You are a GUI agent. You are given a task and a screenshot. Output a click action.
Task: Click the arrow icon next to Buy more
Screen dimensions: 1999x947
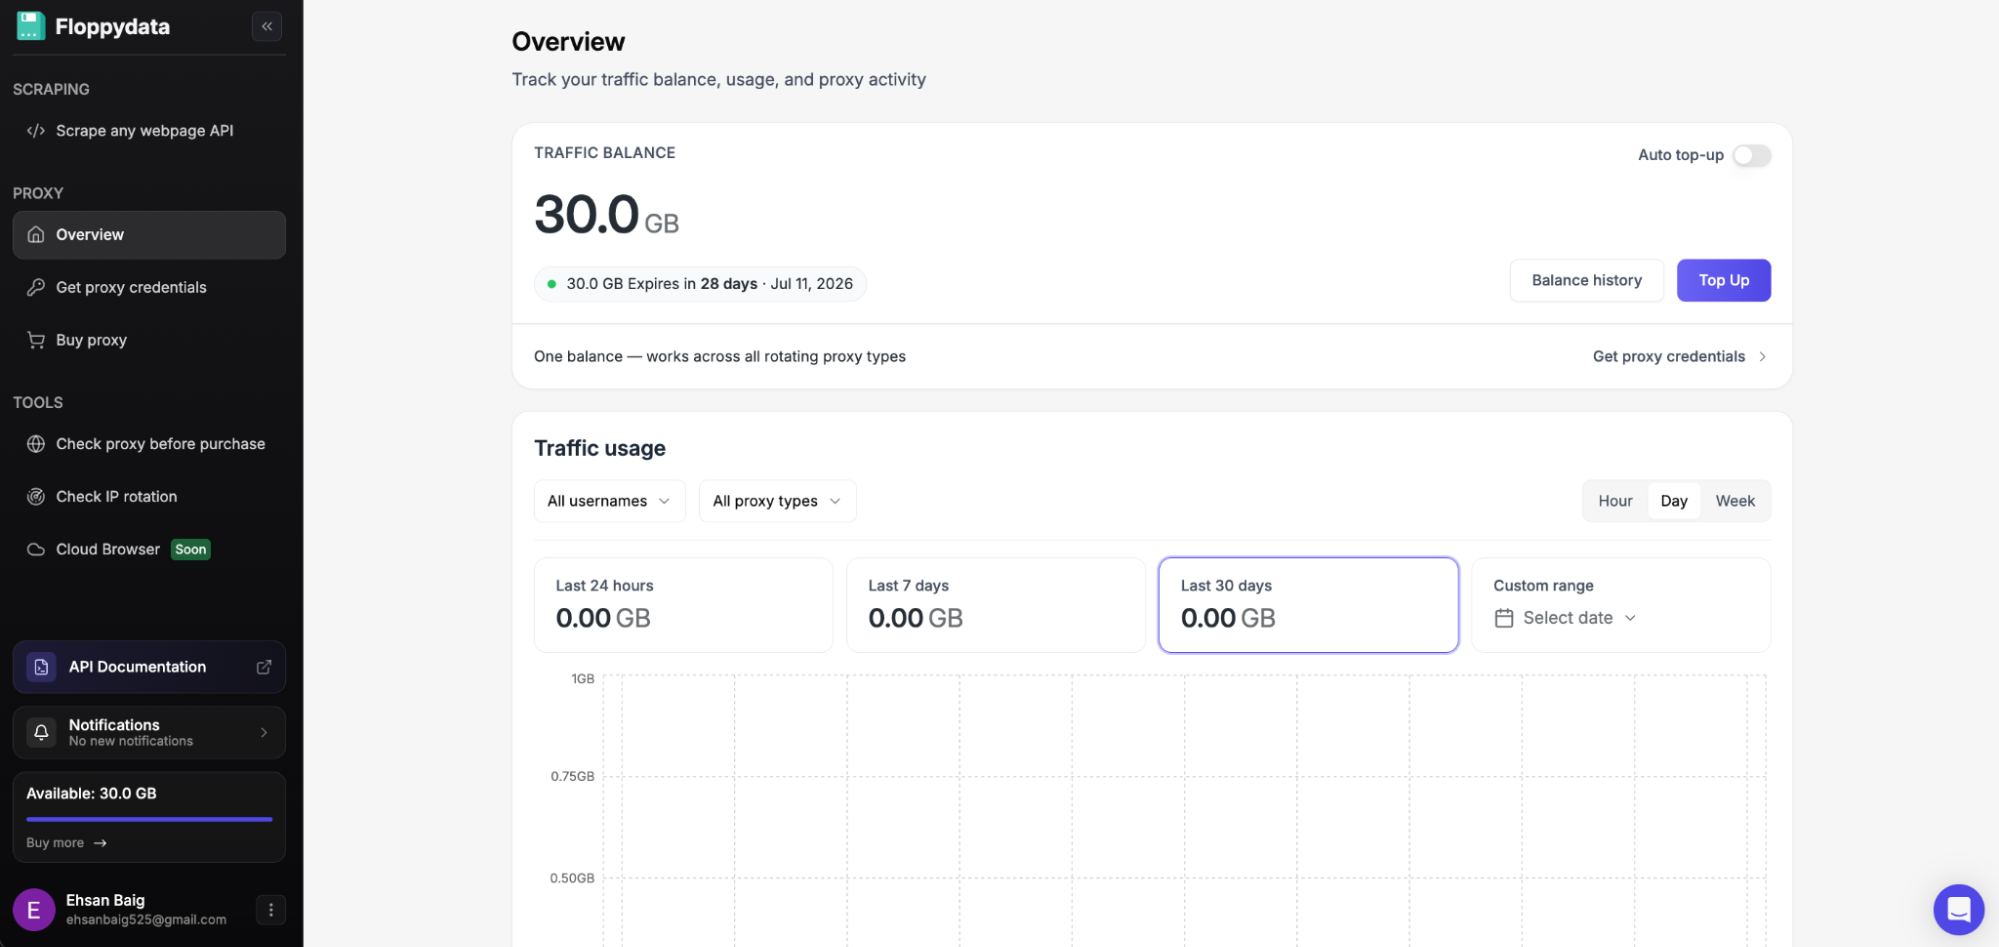100,843
